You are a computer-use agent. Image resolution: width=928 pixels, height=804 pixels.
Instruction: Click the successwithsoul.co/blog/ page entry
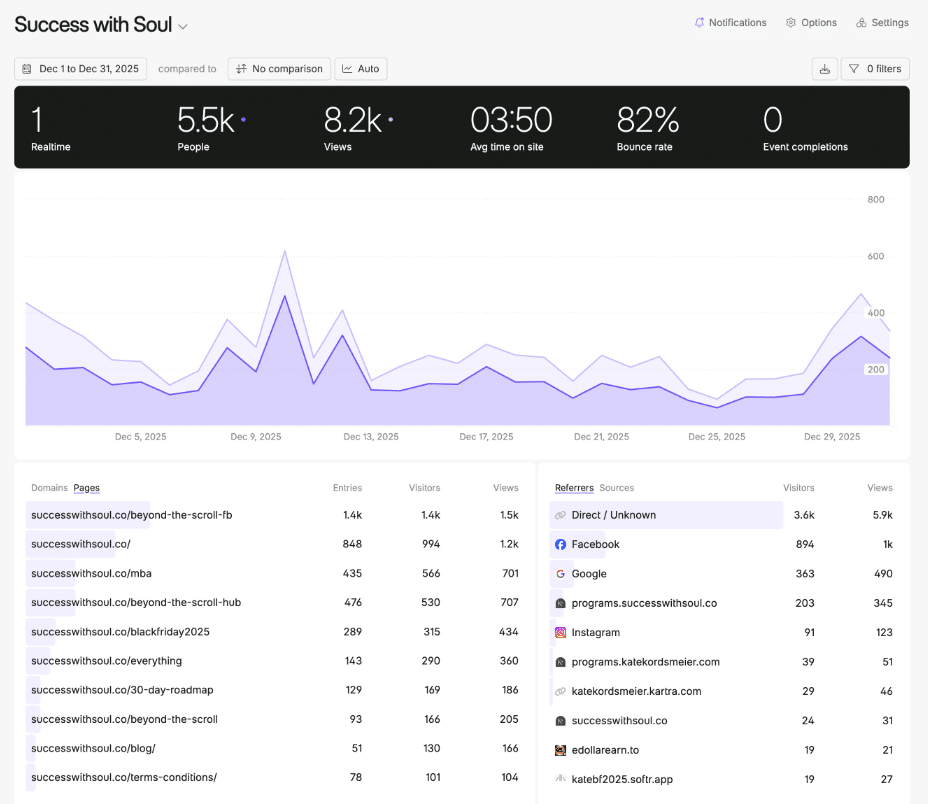93,748
